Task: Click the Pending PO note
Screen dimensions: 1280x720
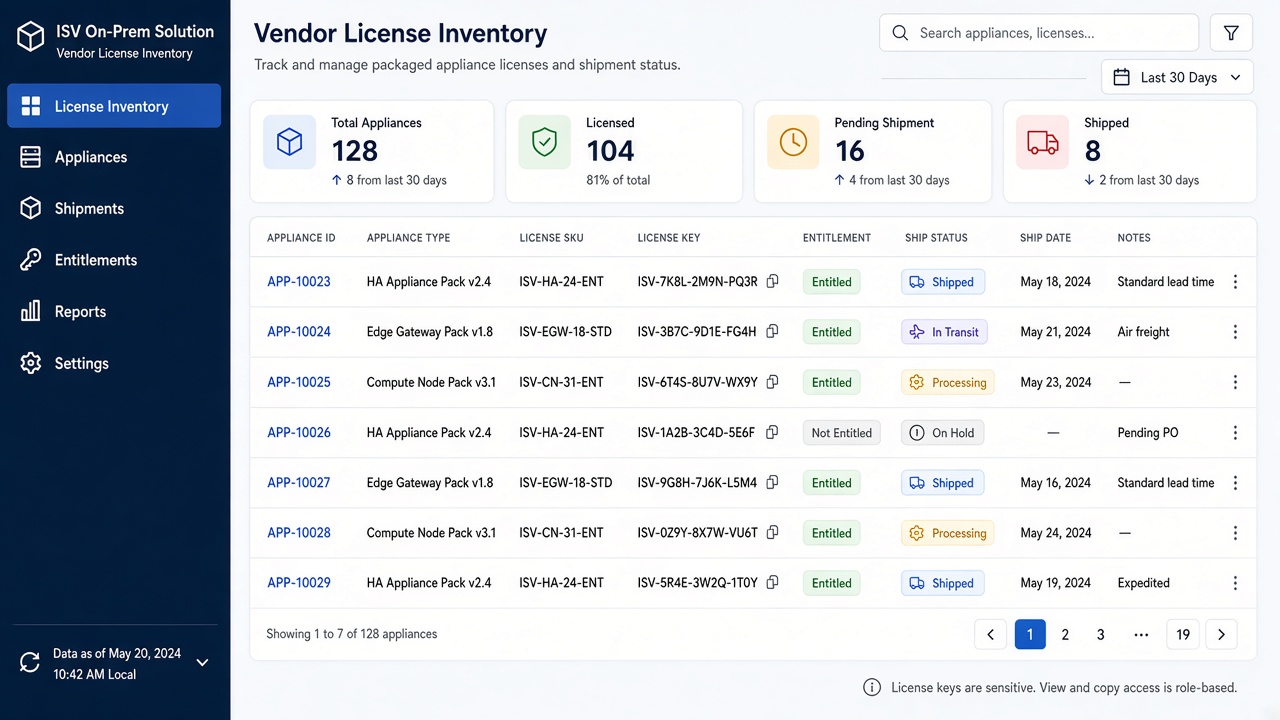Action: [1148, 433]
